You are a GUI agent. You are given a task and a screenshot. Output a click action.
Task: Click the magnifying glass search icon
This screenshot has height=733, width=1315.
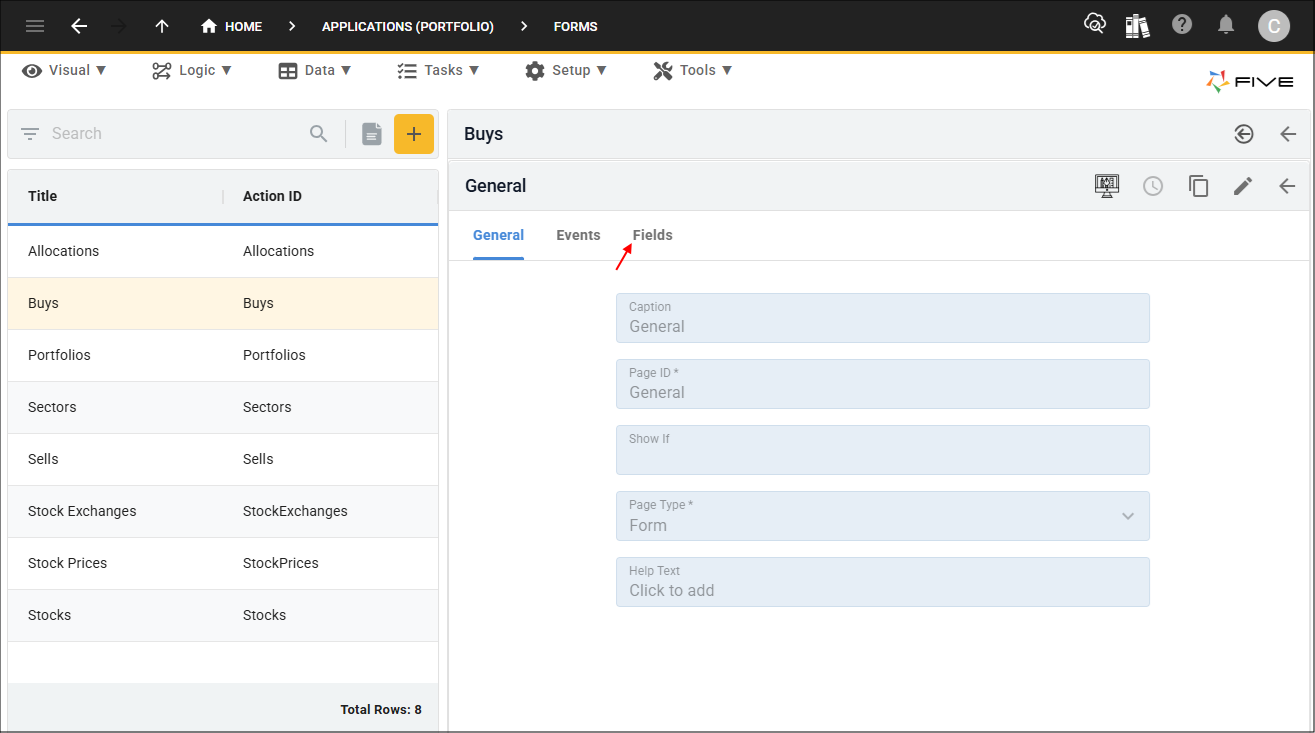click(319, 134)
